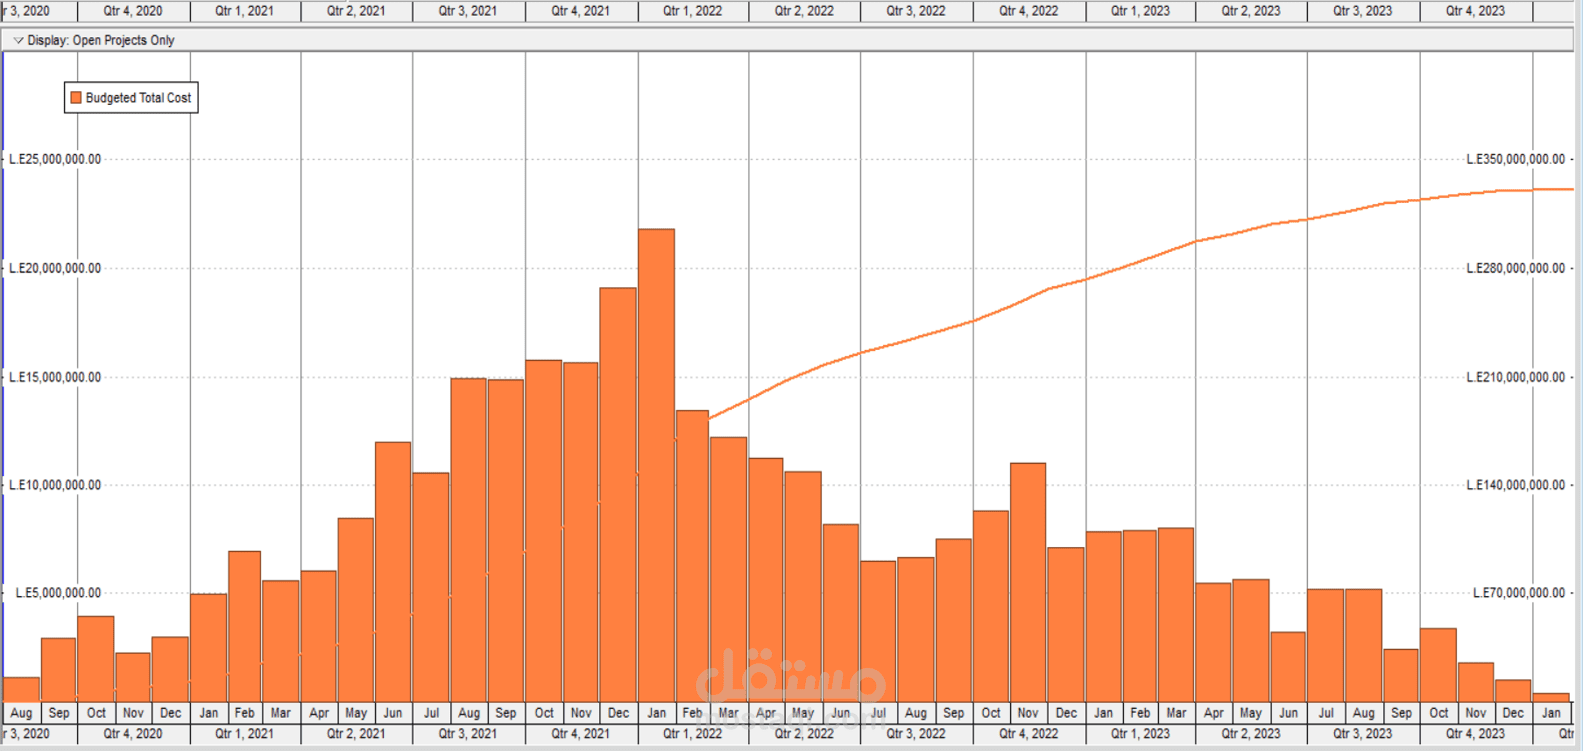
Task: Click the orange Budgeted Total Cost legend swatch
Action: coord(75,98)
